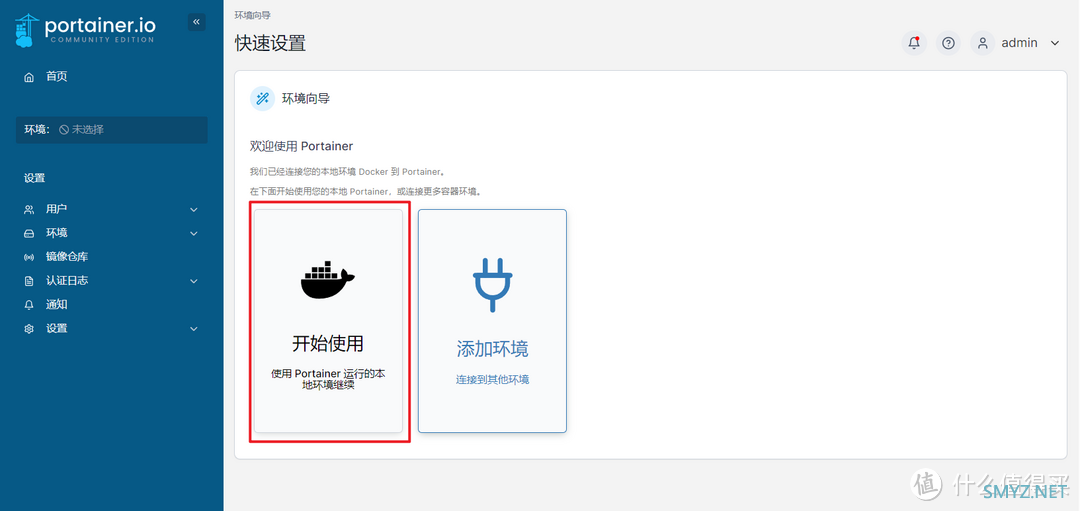Open the help question mark icon
Viewport: 1080px width, 511px height.
(x=948, y=43)
